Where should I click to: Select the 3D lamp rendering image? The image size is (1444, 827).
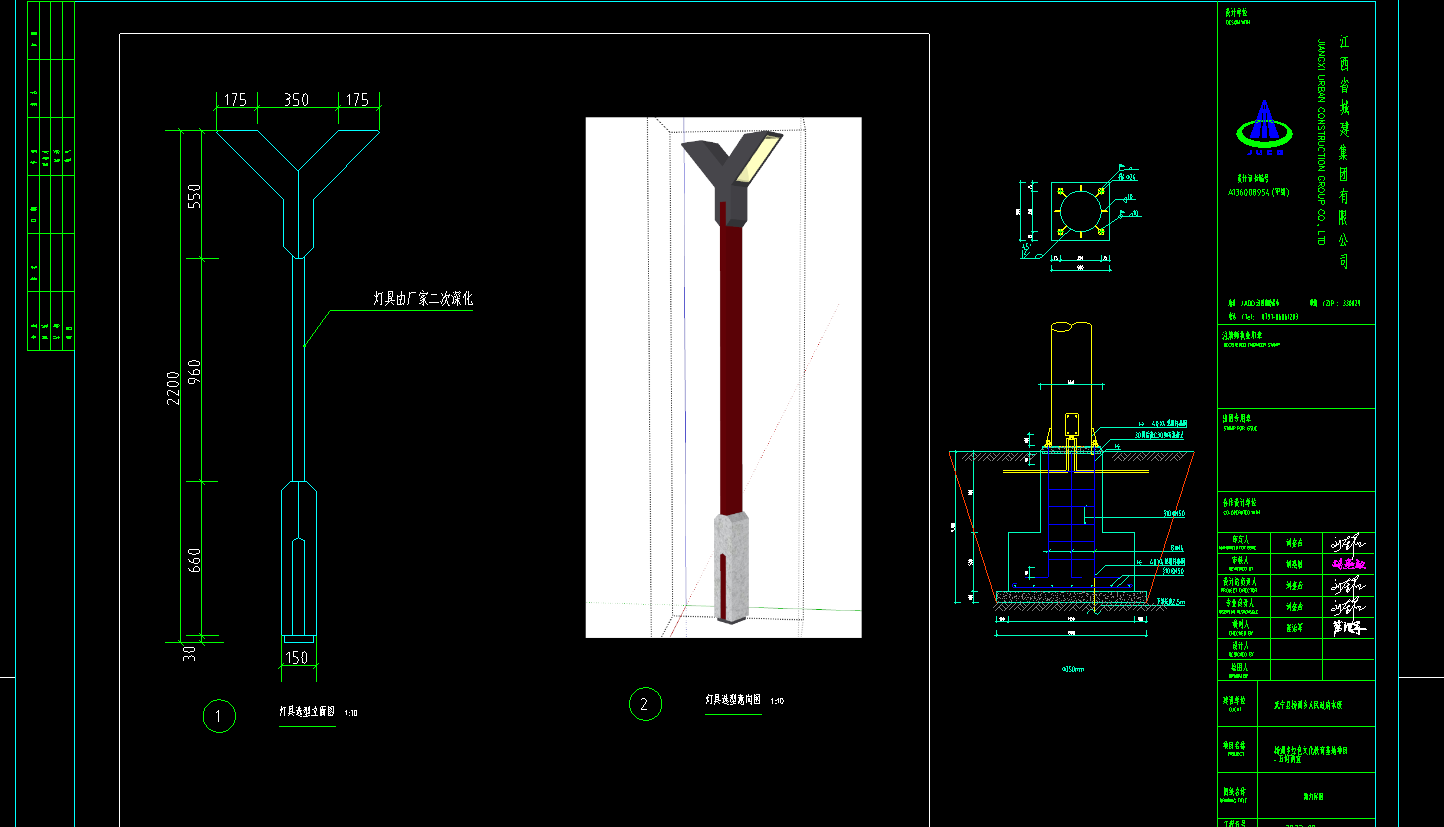click(723, 377)
